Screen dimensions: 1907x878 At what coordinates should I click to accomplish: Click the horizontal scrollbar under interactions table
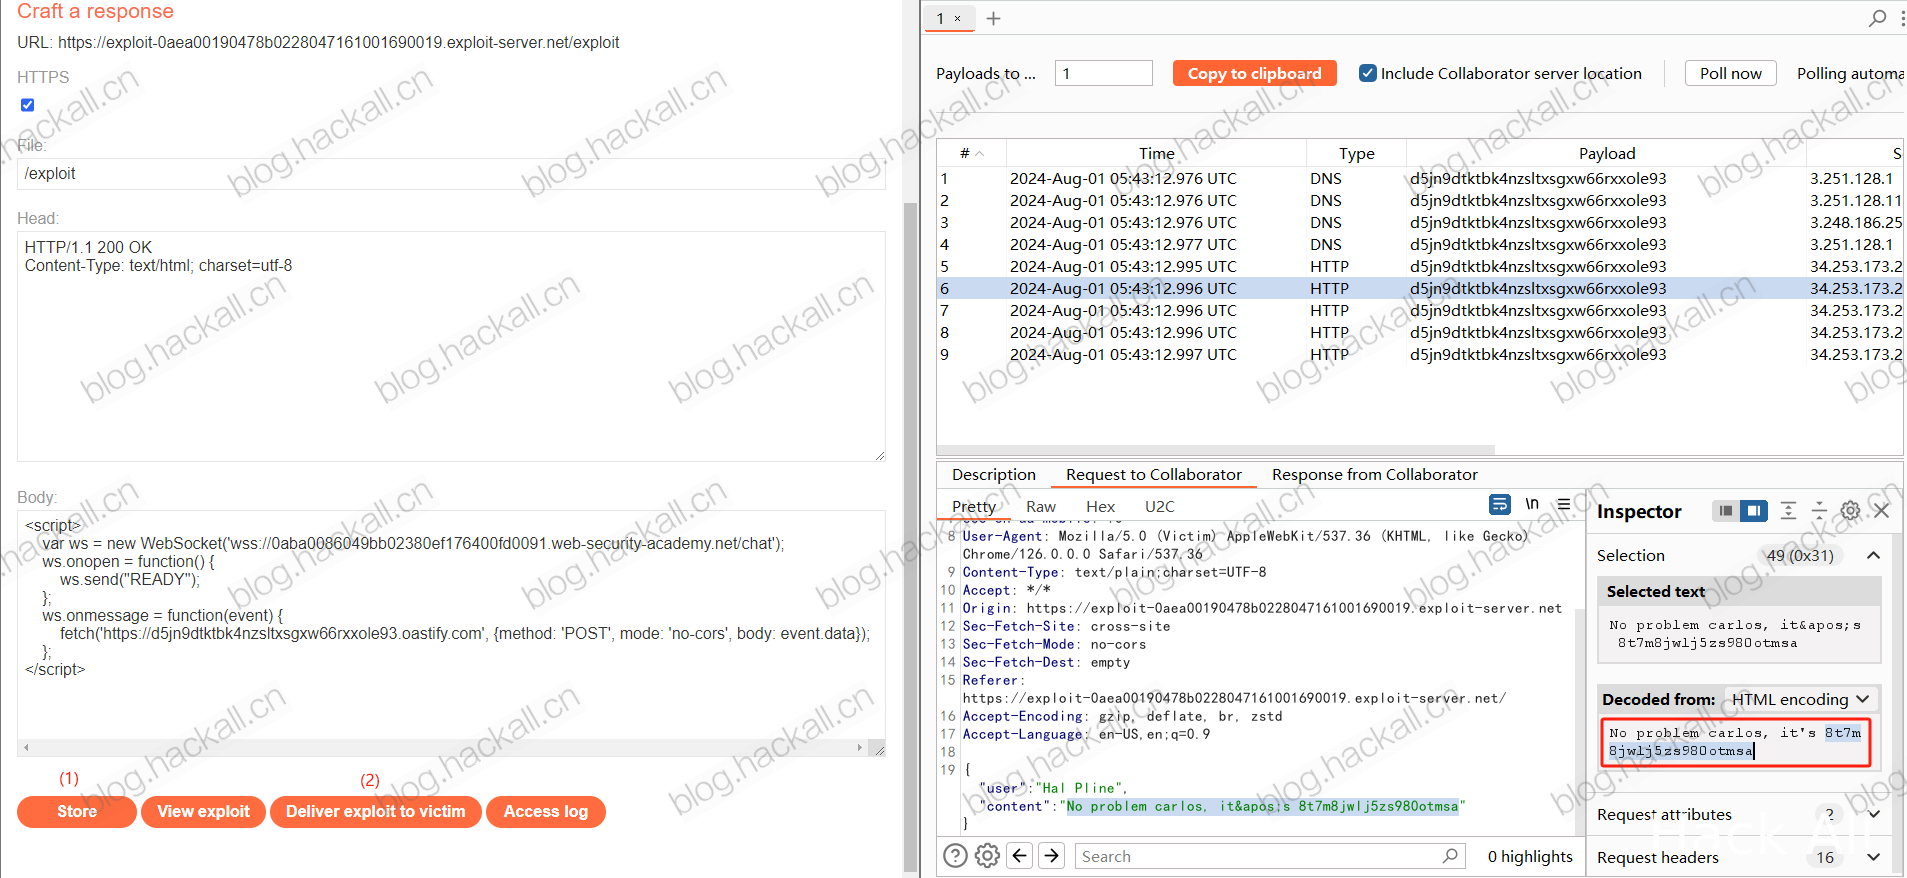pyautogui.click(x=1215, y=450)
